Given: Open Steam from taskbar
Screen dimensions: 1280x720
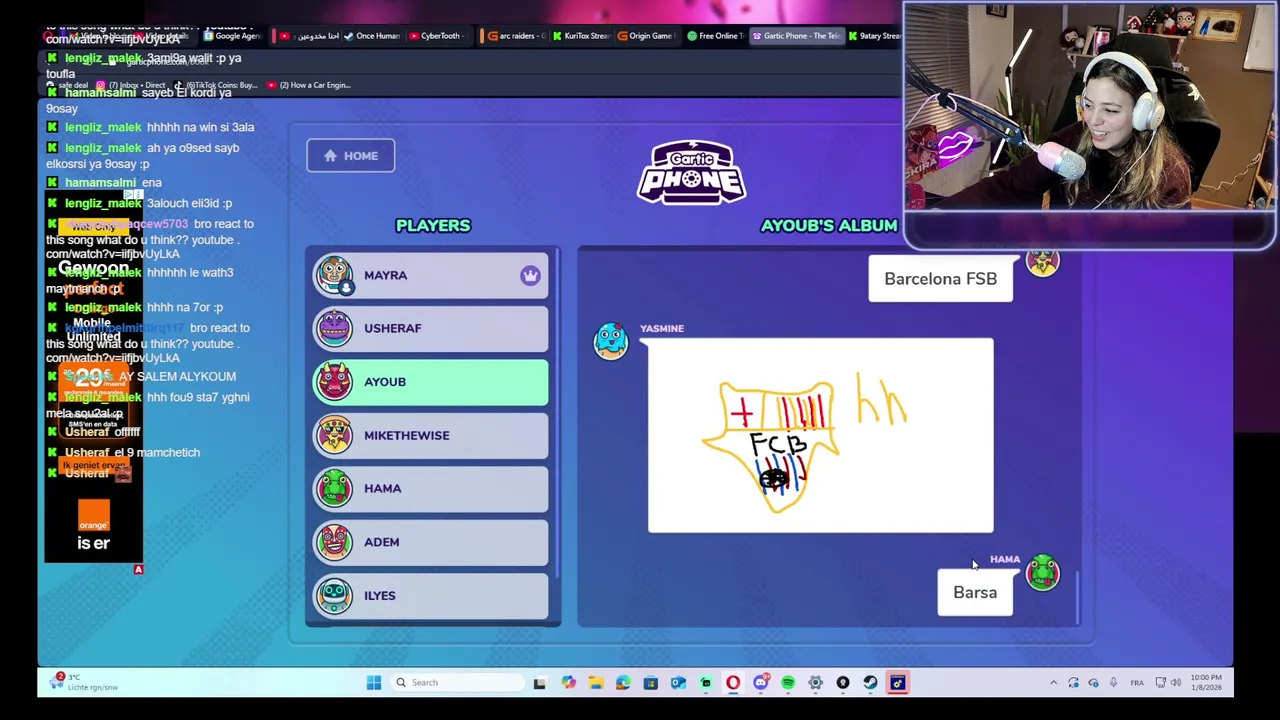Looking at the screenshot, I should click(x=870, y=683).
